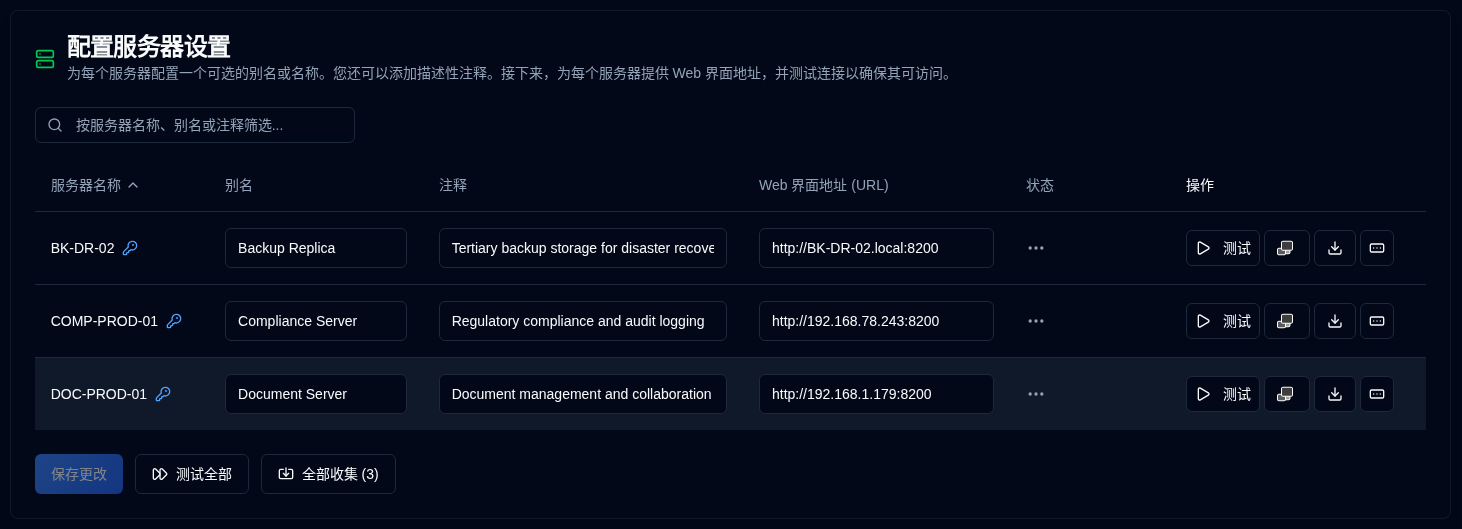The image size is (1462, 529).
Task: Click the password-dots icon in DOC-PROD-01 row
Action: point(1376,394)
